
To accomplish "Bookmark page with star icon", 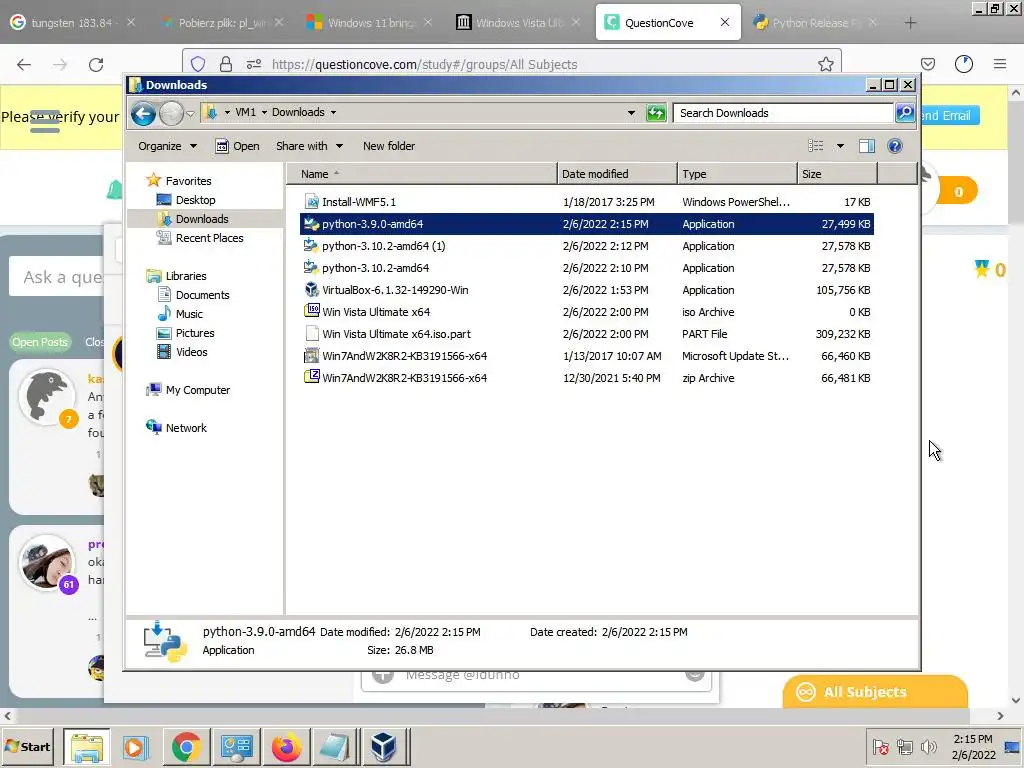I will coord(825,64).
